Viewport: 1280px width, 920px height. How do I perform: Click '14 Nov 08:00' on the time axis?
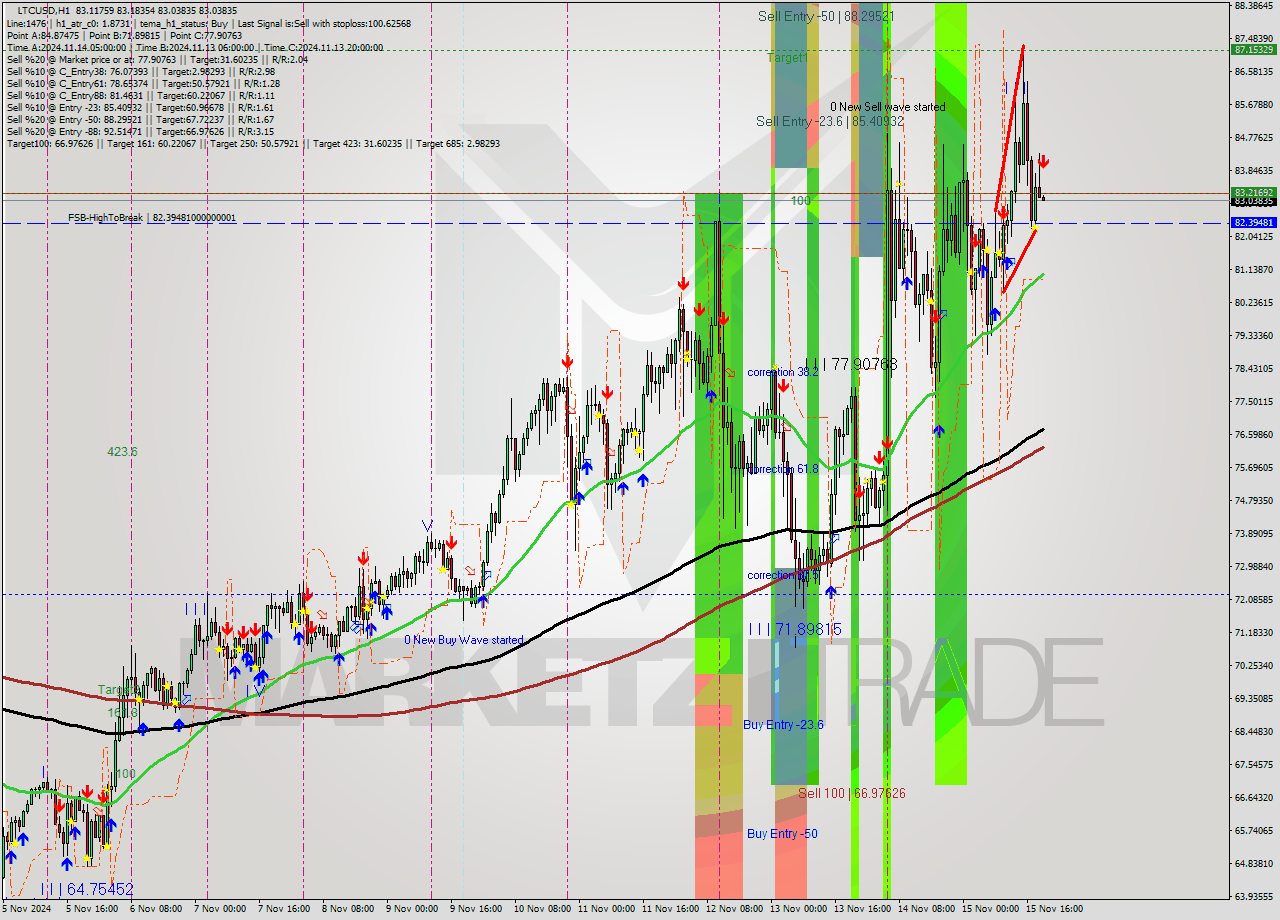pyautogui.click(x=925, y=910)
